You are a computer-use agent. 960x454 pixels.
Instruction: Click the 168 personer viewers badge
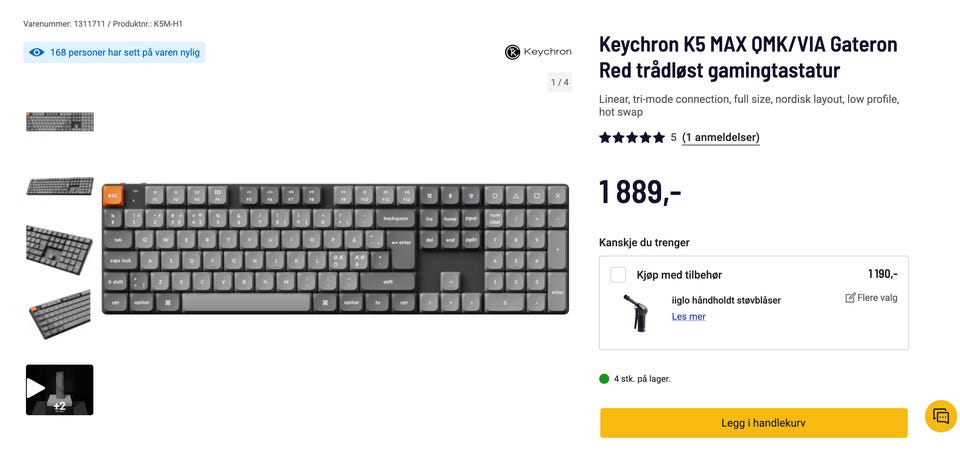click(114, 52)
